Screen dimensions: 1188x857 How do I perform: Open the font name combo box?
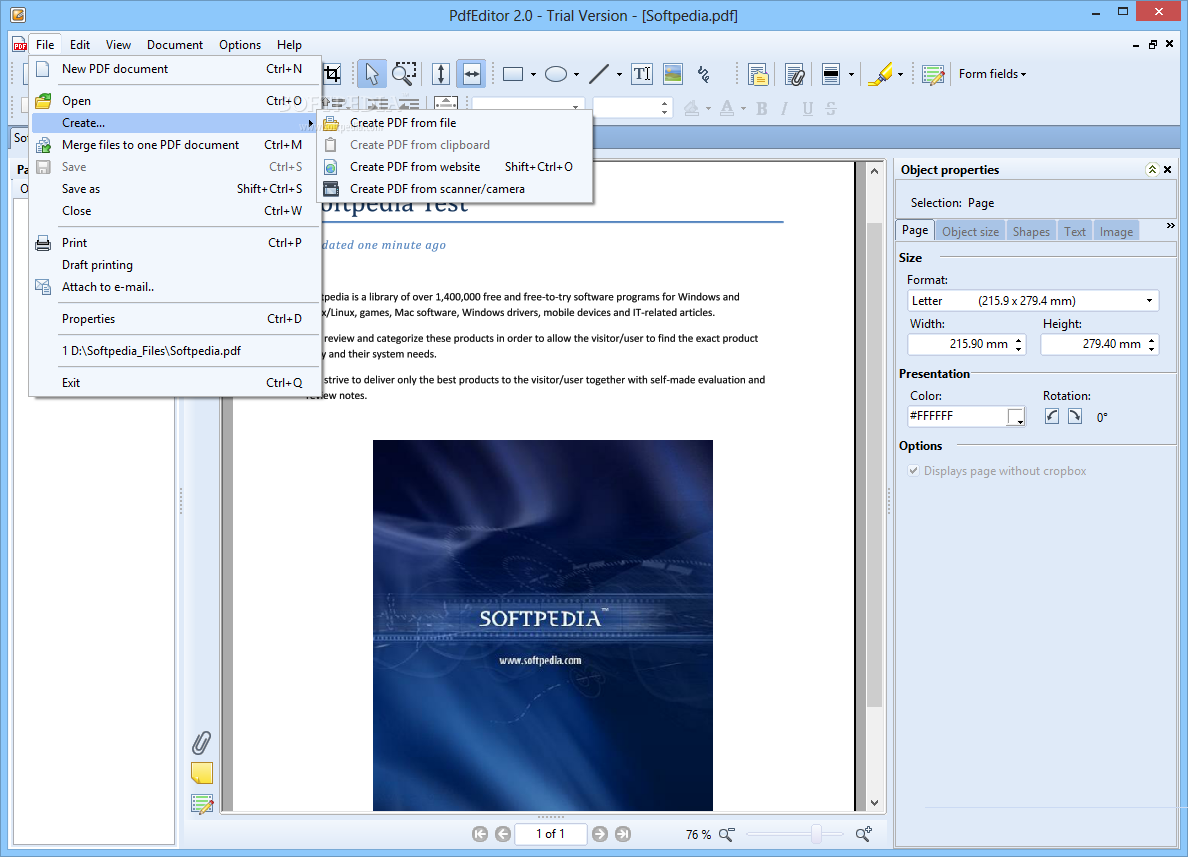coord(528,108)
